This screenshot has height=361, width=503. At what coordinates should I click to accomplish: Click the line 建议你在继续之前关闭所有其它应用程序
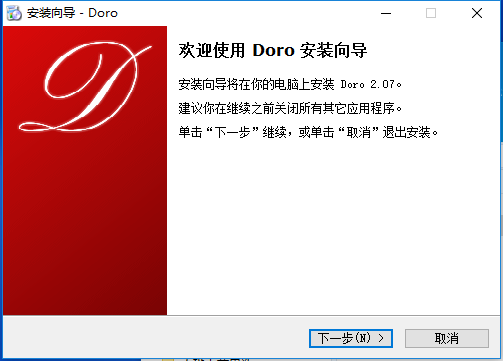click(x=290, y=108)
